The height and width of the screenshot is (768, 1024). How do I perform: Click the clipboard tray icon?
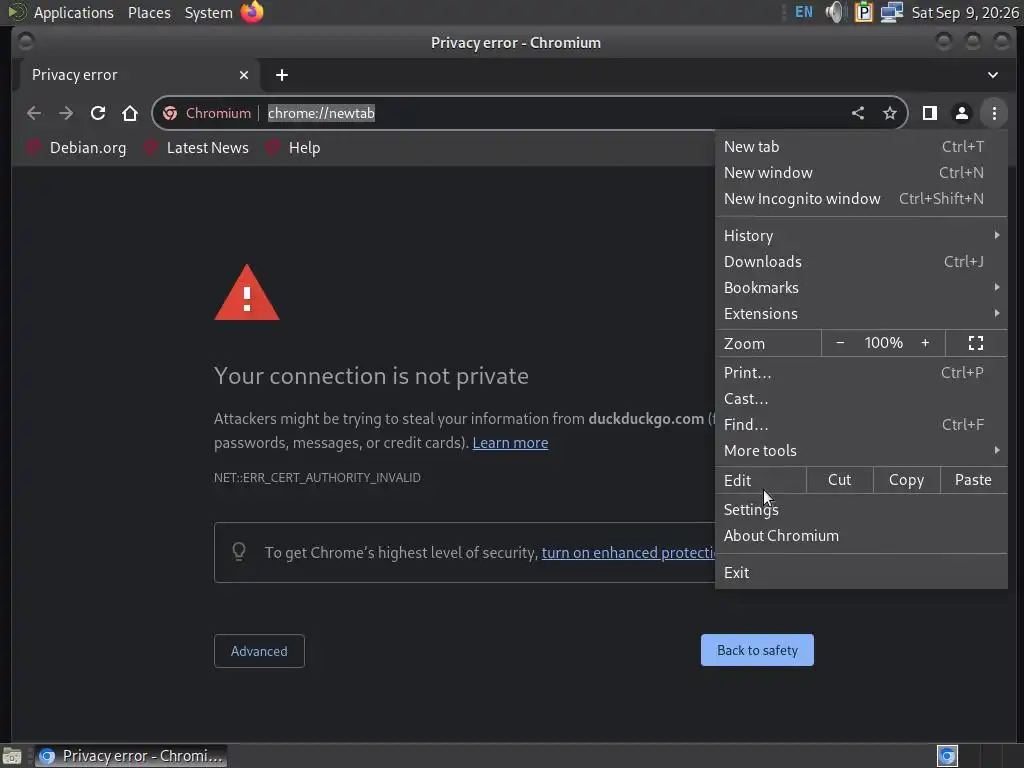[863, 12]
